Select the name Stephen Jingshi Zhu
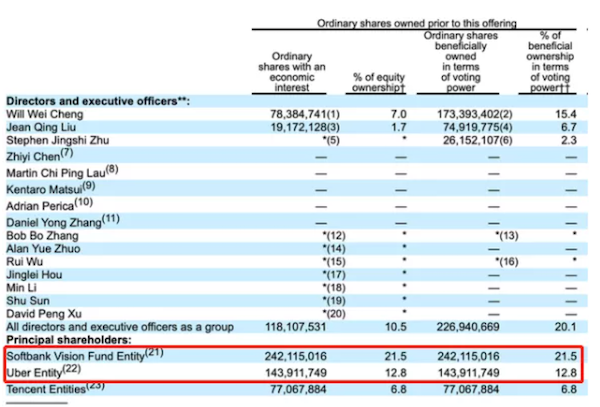This screenshot has width=600, height=407. 57,140
